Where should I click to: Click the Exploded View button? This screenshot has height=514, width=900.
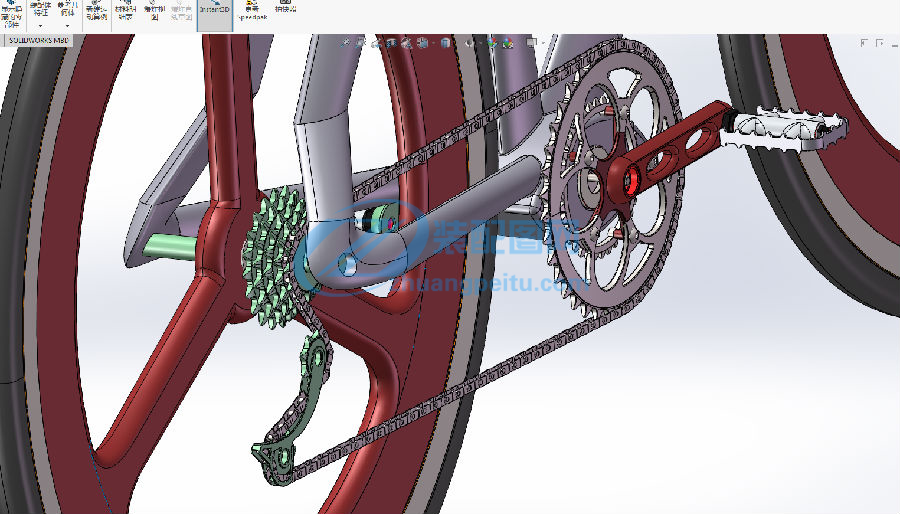[154, 11]
